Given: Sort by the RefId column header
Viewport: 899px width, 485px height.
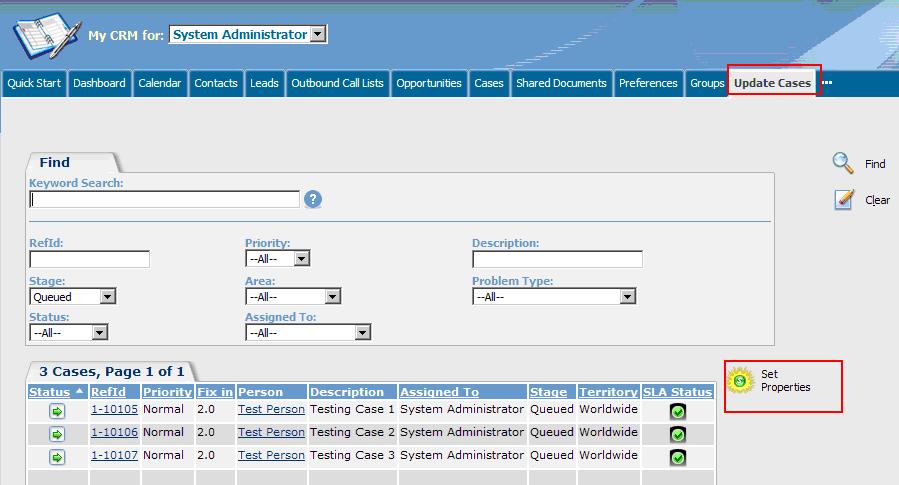Looking at the screenshot, I should [x=108, y=392].
